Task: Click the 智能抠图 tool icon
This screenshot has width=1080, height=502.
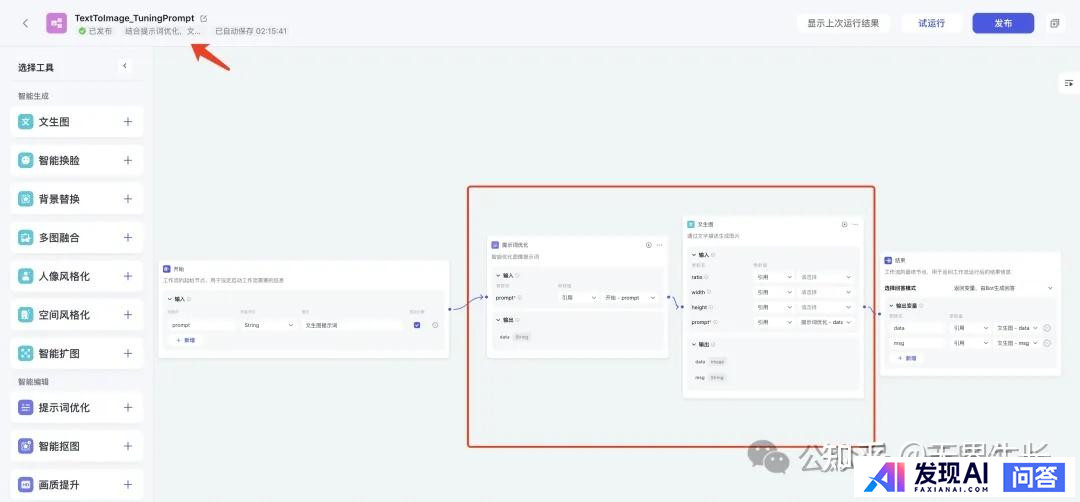Action: point(26,446)
